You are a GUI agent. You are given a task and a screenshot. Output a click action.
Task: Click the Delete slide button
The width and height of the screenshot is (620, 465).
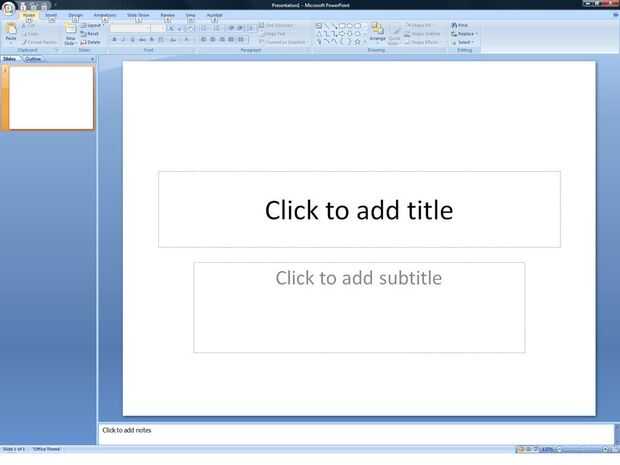[x=90, y=42]
